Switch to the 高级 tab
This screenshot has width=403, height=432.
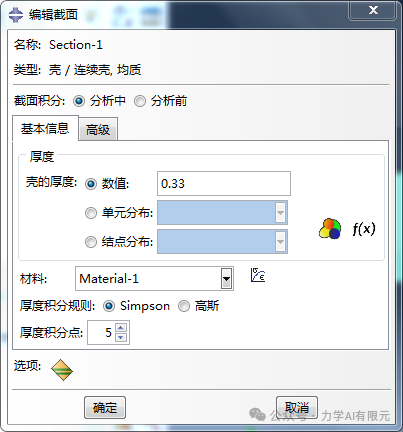point(98,129)
